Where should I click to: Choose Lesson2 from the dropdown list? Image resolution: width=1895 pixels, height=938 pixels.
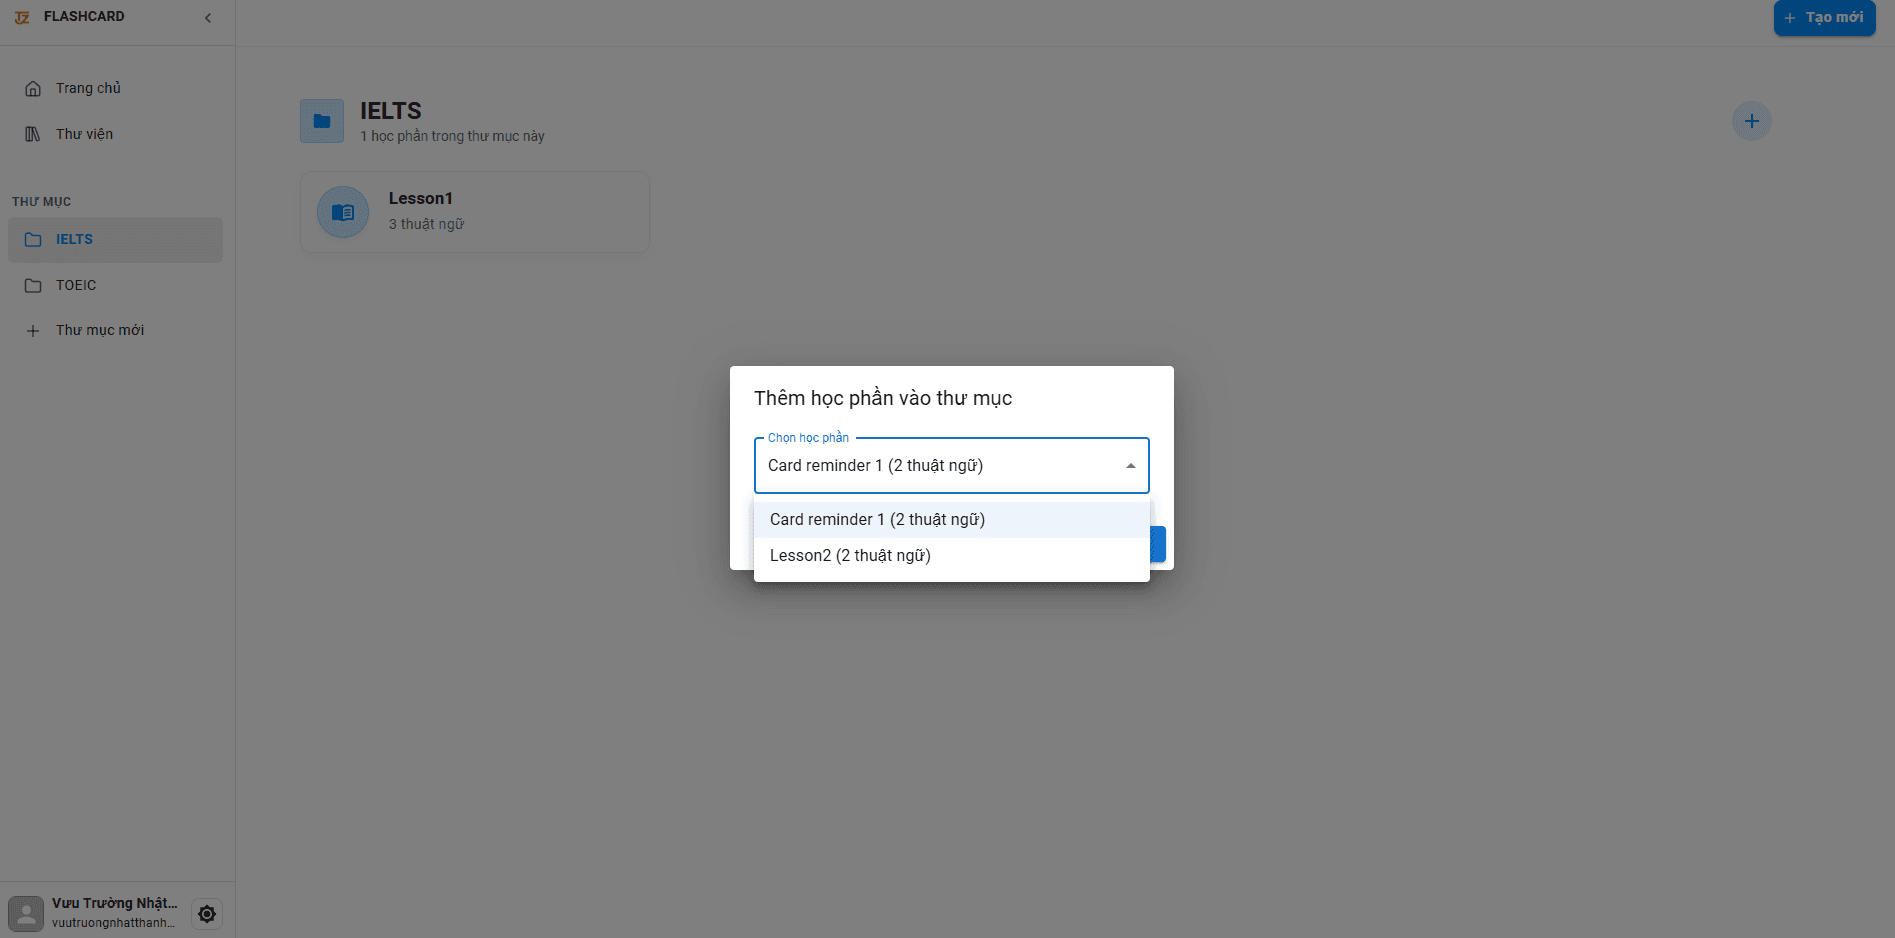(850, 556)
